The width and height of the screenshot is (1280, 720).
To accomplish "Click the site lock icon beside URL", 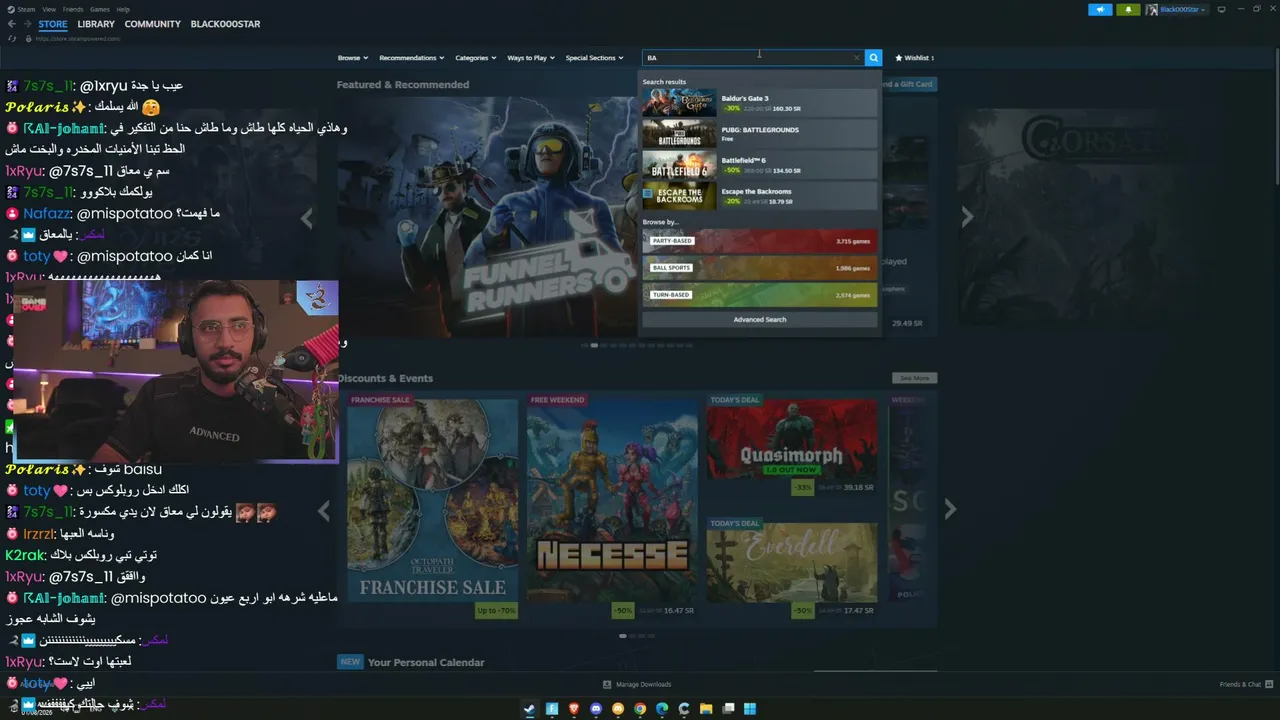I will point(29,38).
